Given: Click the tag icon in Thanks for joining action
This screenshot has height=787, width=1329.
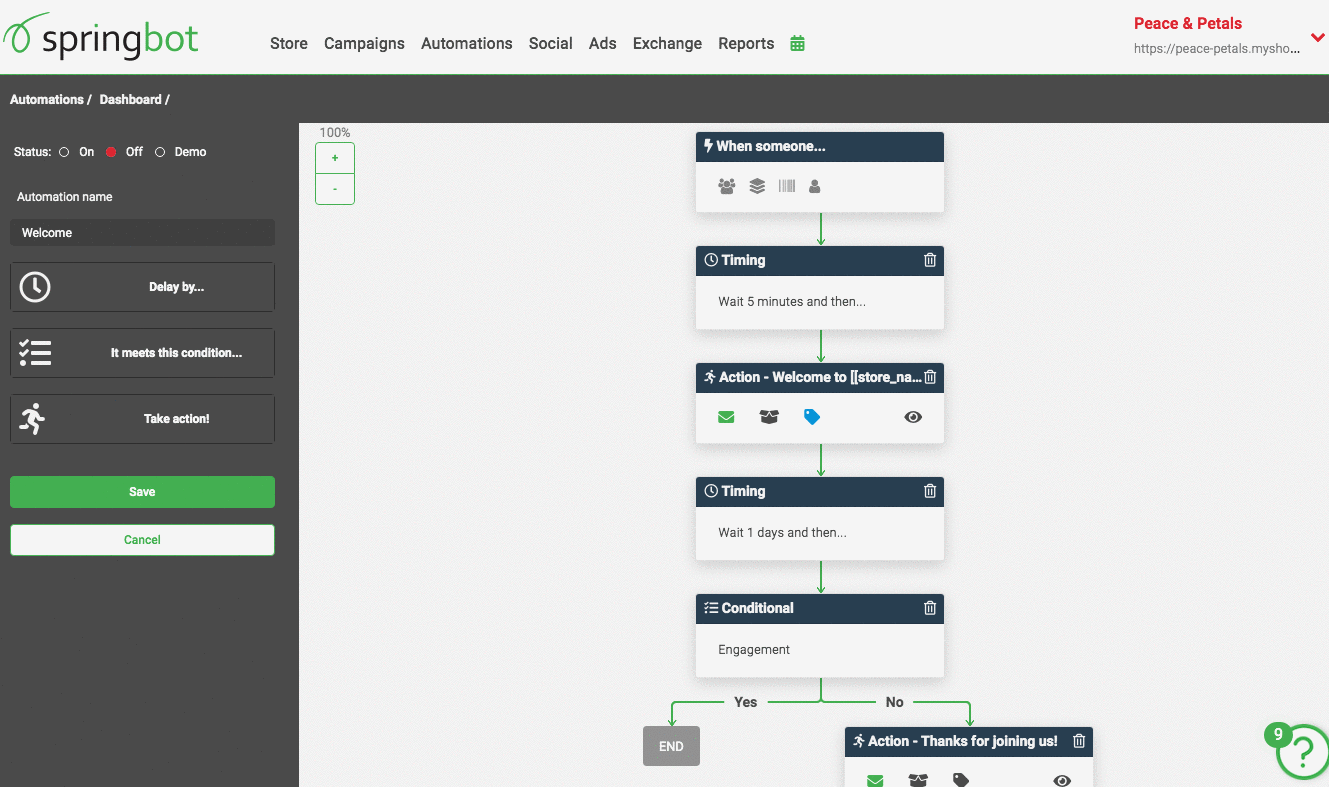Looking at the screenshot, I should (961, 780).
